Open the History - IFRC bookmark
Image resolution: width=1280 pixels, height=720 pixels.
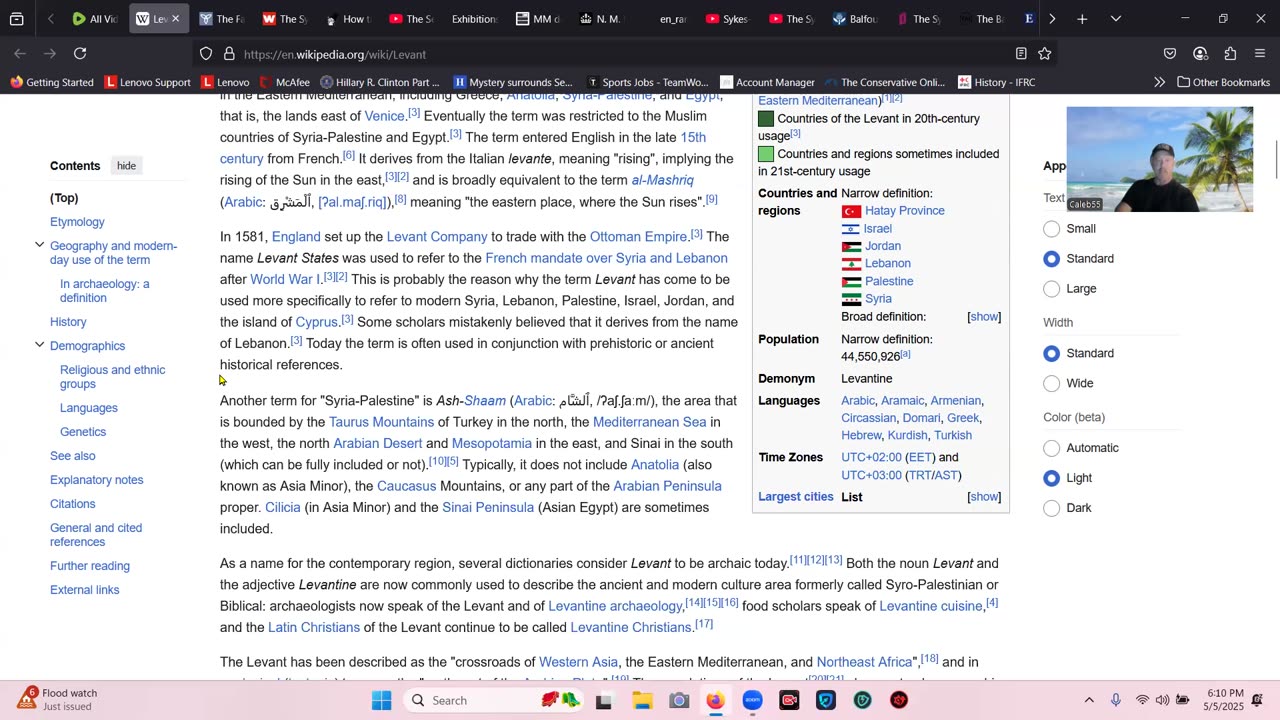tap(996, 82)
